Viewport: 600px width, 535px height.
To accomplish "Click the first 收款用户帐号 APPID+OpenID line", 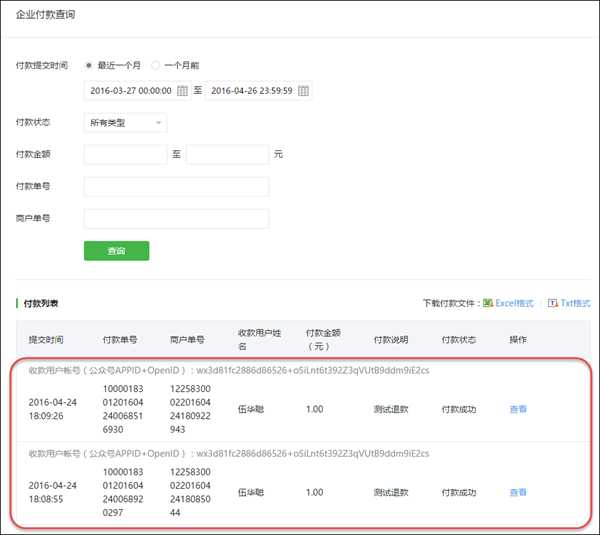I will point(229,370).
